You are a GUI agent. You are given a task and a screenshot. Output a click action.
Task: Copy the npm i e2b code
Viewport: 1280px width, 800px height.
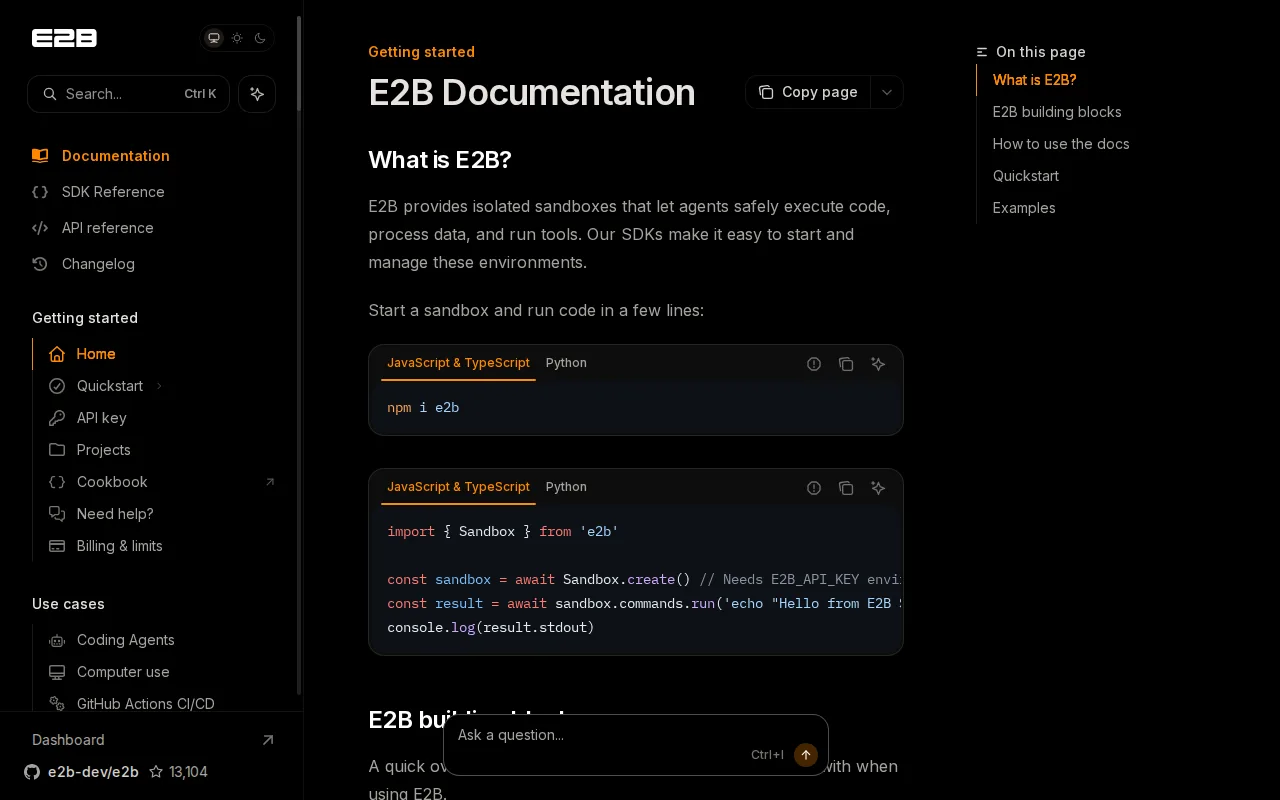pos(846,364)
